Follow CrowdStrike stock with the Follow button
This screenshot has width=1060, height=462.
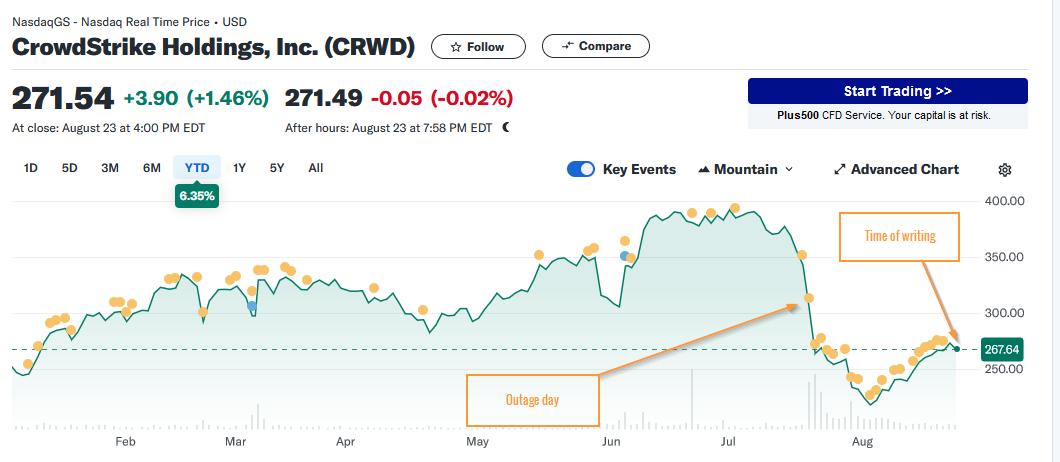tap(477, 47)
